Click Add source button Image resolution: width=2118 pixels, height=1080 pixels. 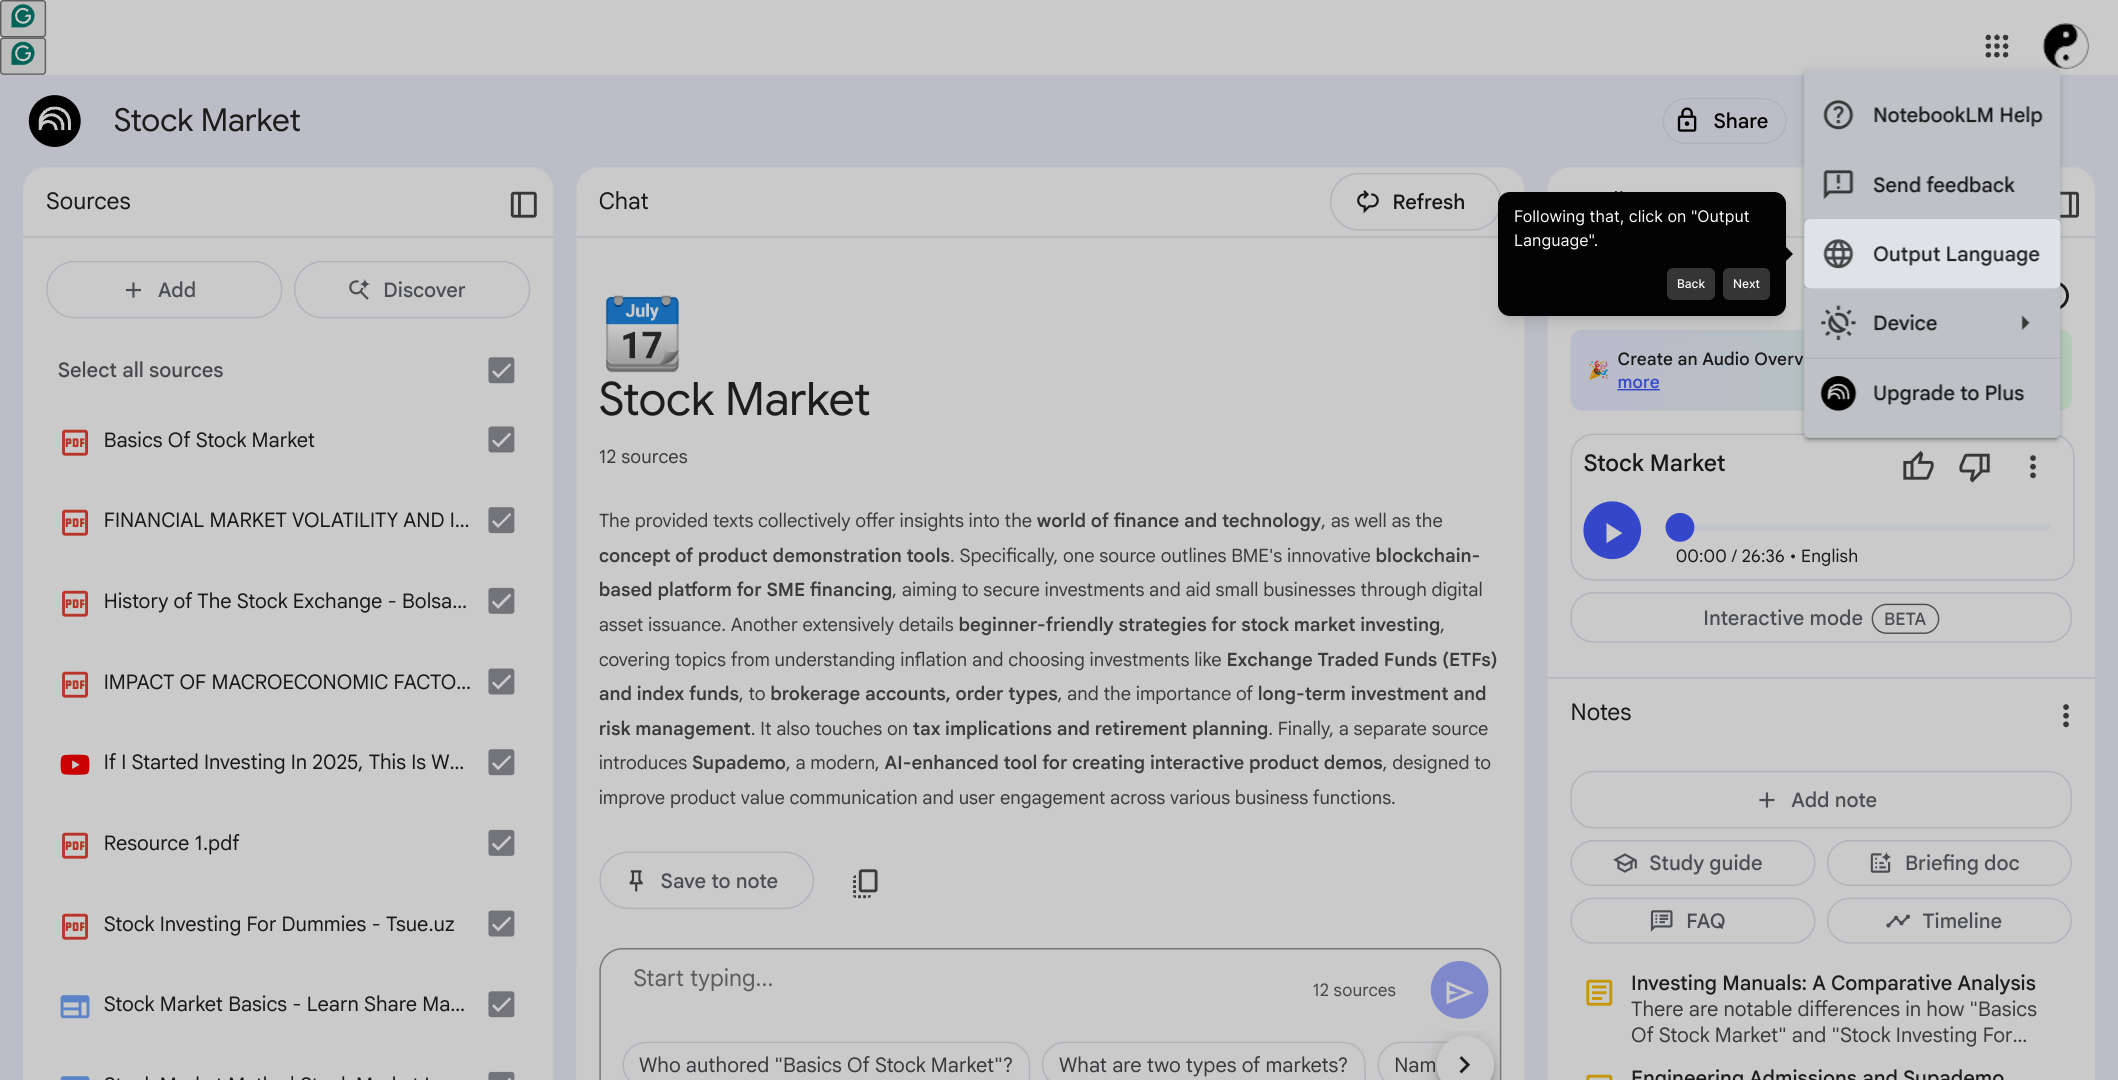tap(164, 290)
